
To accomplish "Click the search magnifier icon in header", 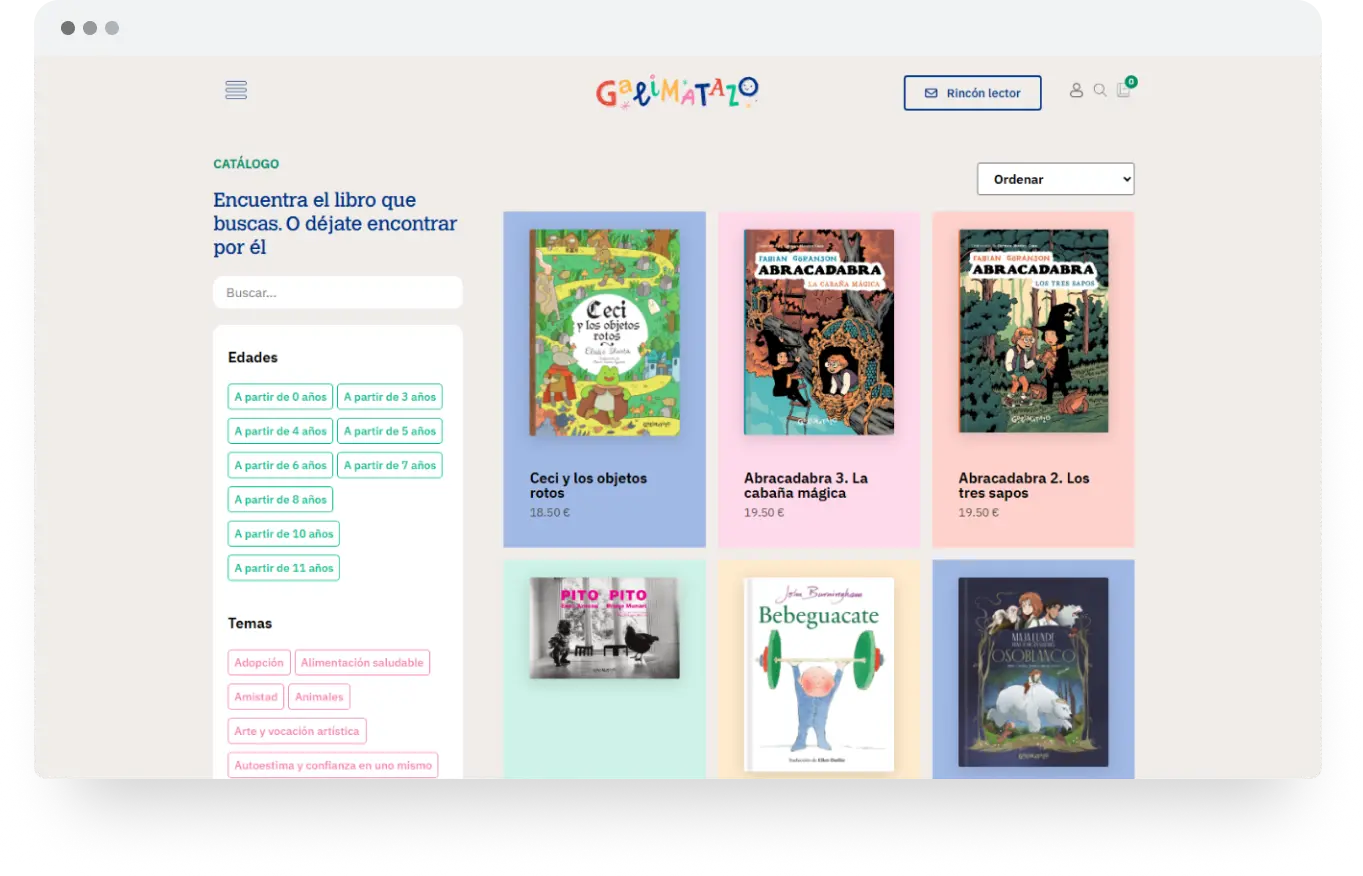I will point(1100,90).
